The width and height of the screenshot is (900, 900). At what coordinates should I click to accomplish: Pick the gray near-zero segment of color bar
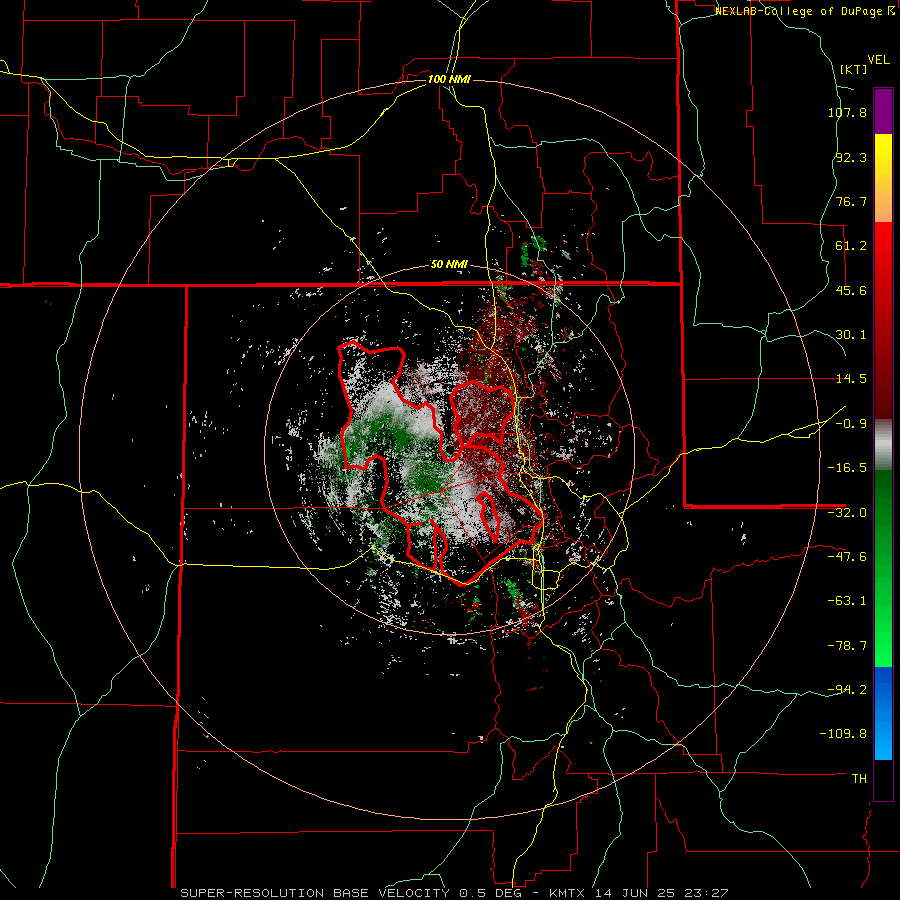[883, 444]
